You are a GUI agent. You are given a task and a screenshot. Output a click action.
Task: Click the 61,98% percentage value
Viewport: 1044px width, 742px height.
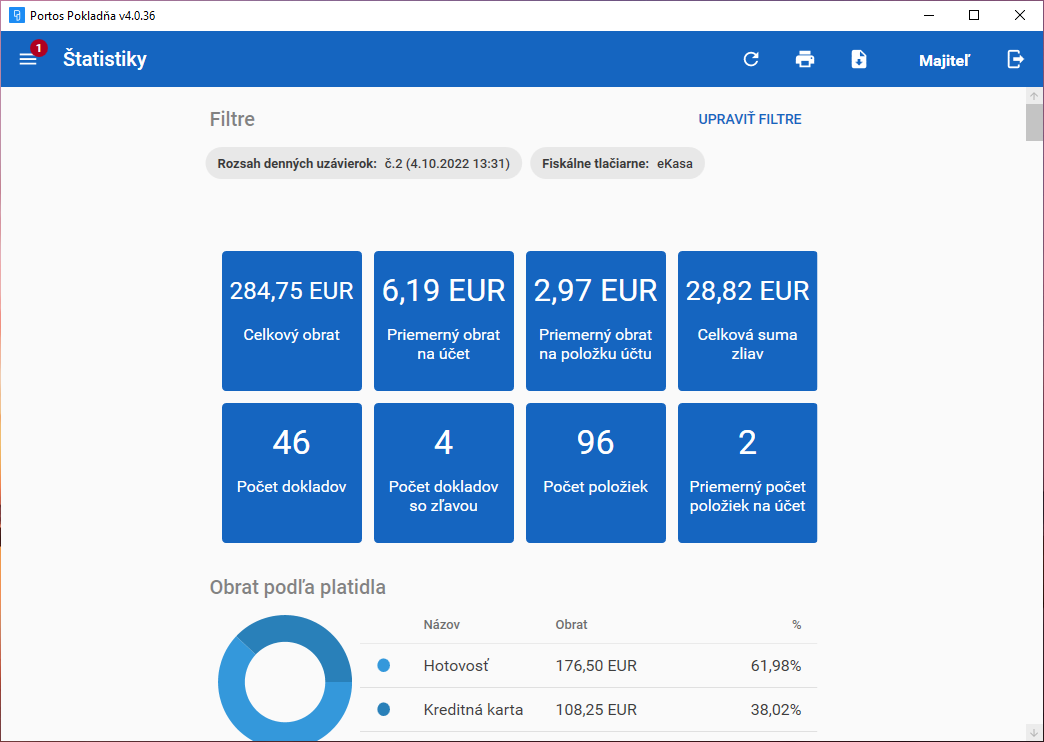[776, 665]
